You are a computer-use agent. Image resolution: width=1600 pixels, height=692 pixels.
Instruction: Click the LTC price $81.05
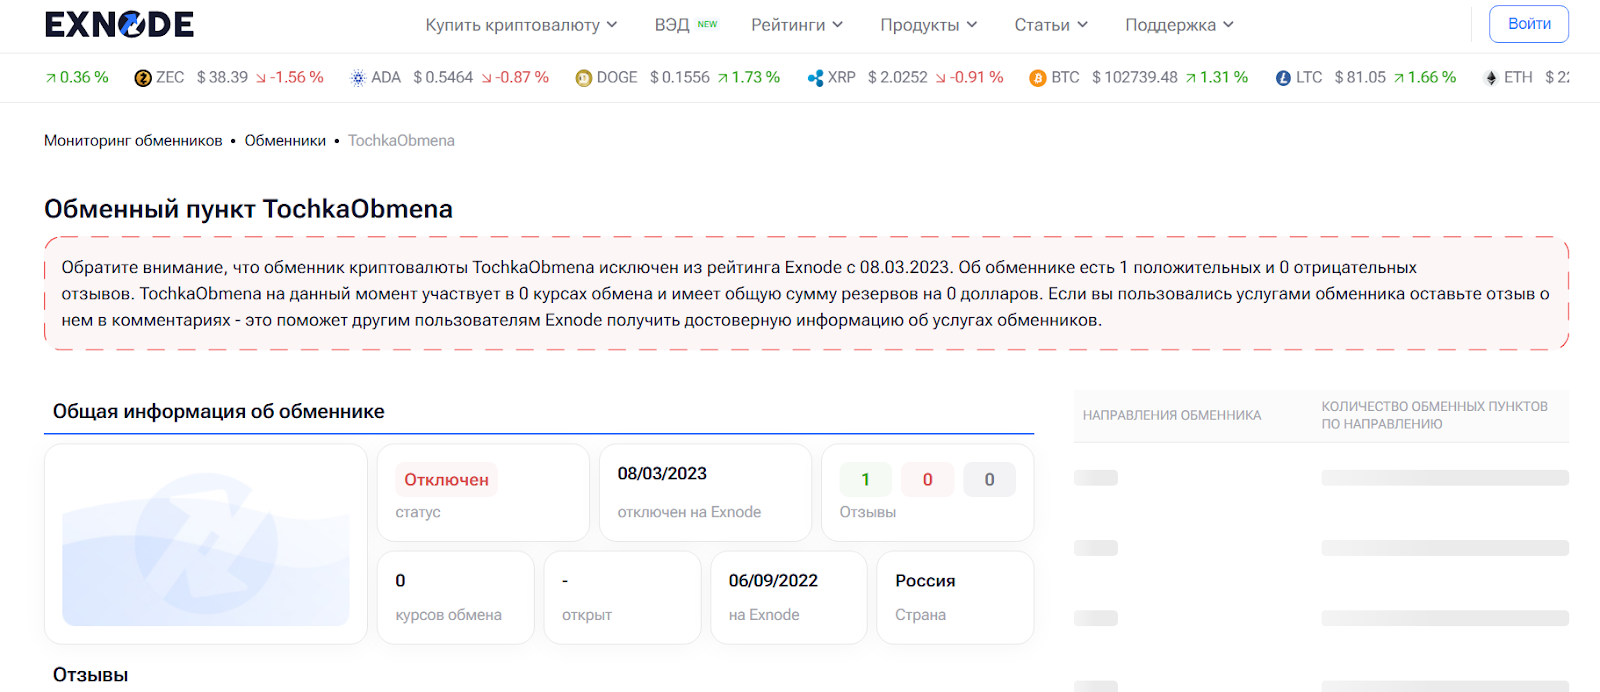(1360, 78)
